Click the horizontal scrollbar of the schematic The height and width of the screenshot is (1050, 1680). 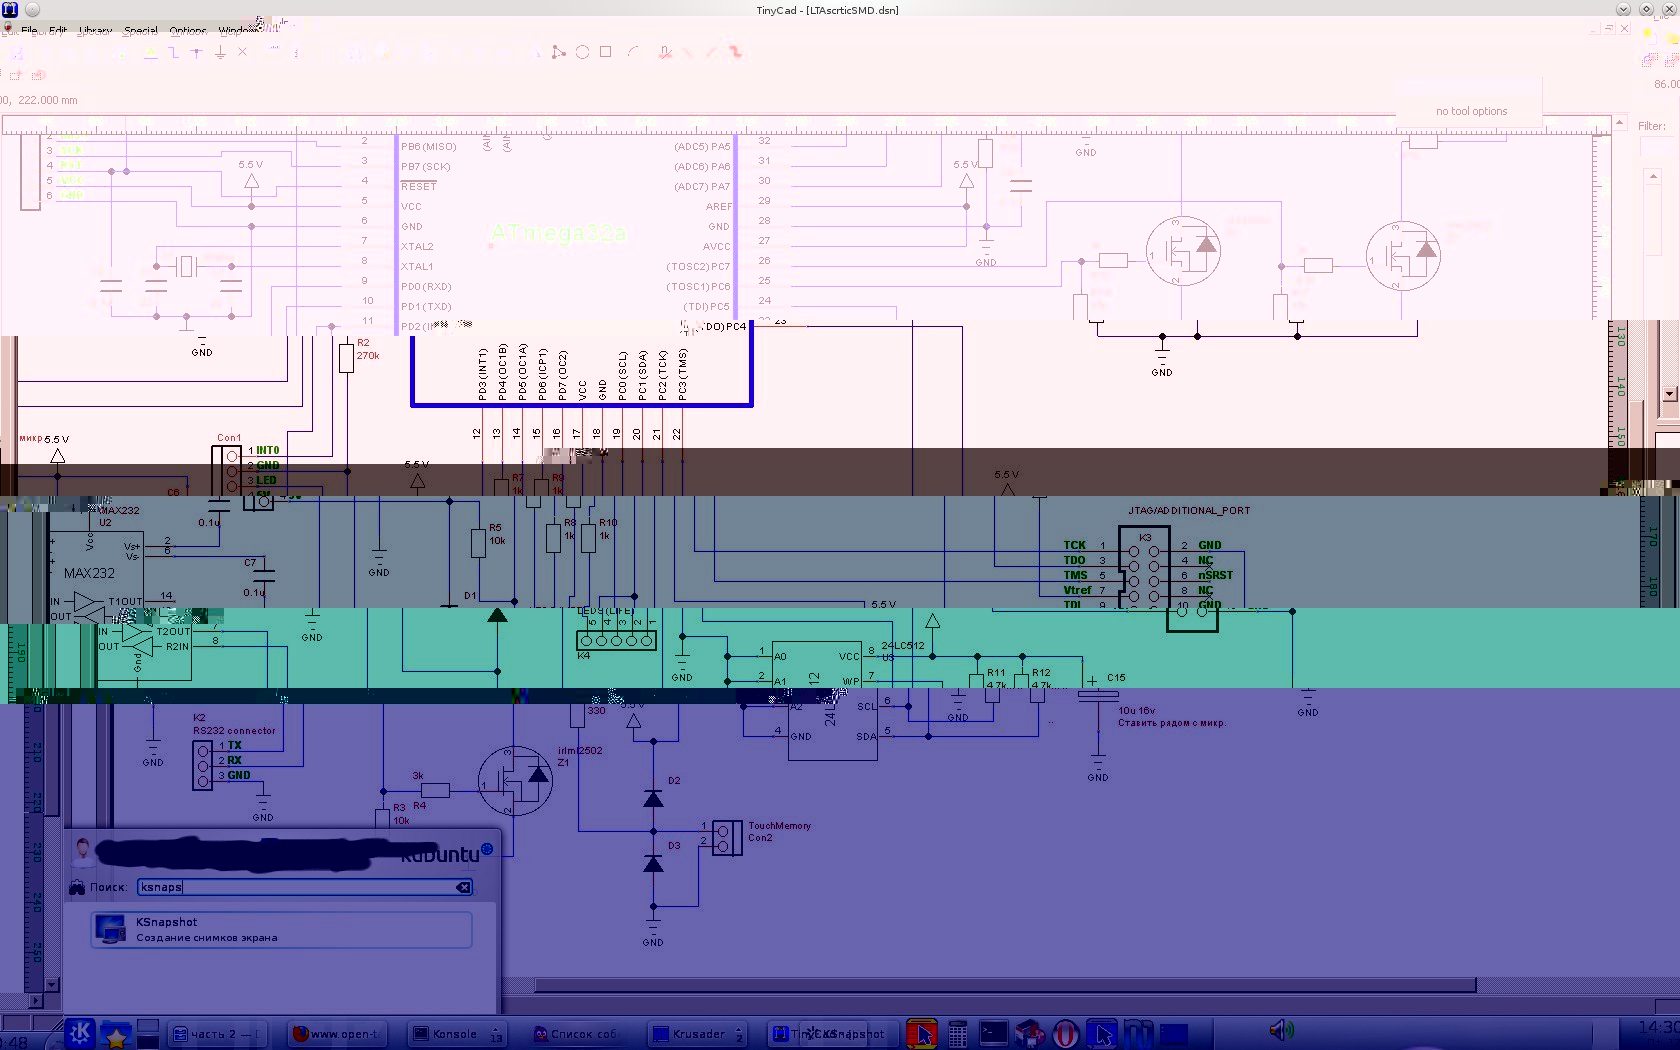(x=1000, y=986)
